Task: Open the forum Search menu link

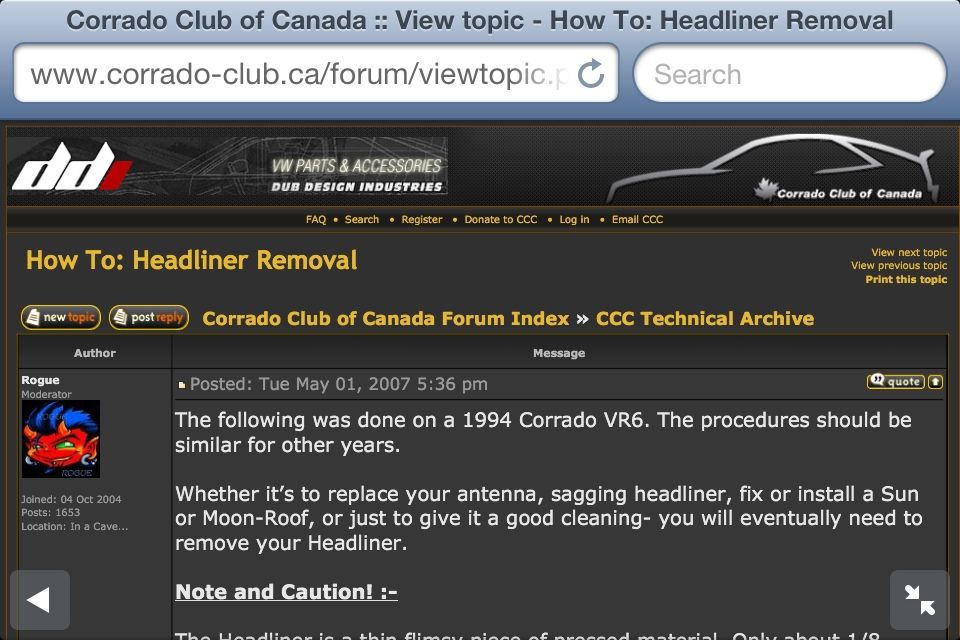Action: [362, 219]
